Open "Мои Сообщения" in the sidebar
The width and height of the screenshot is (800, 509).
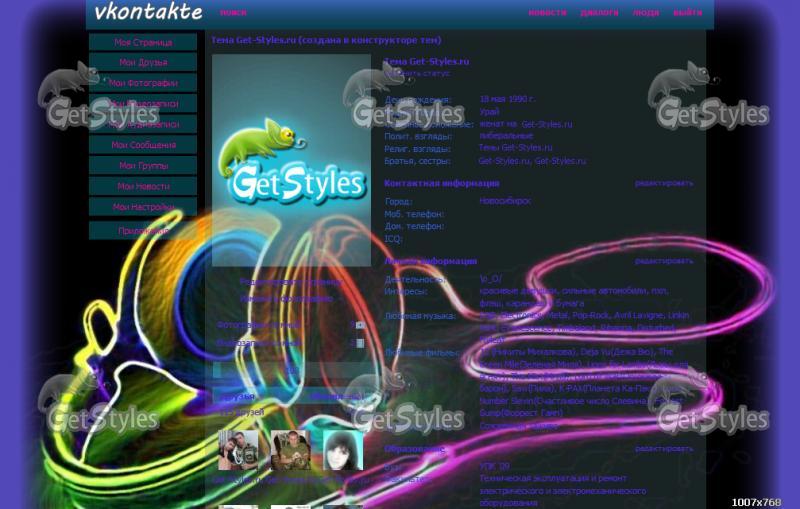[143, 145]
